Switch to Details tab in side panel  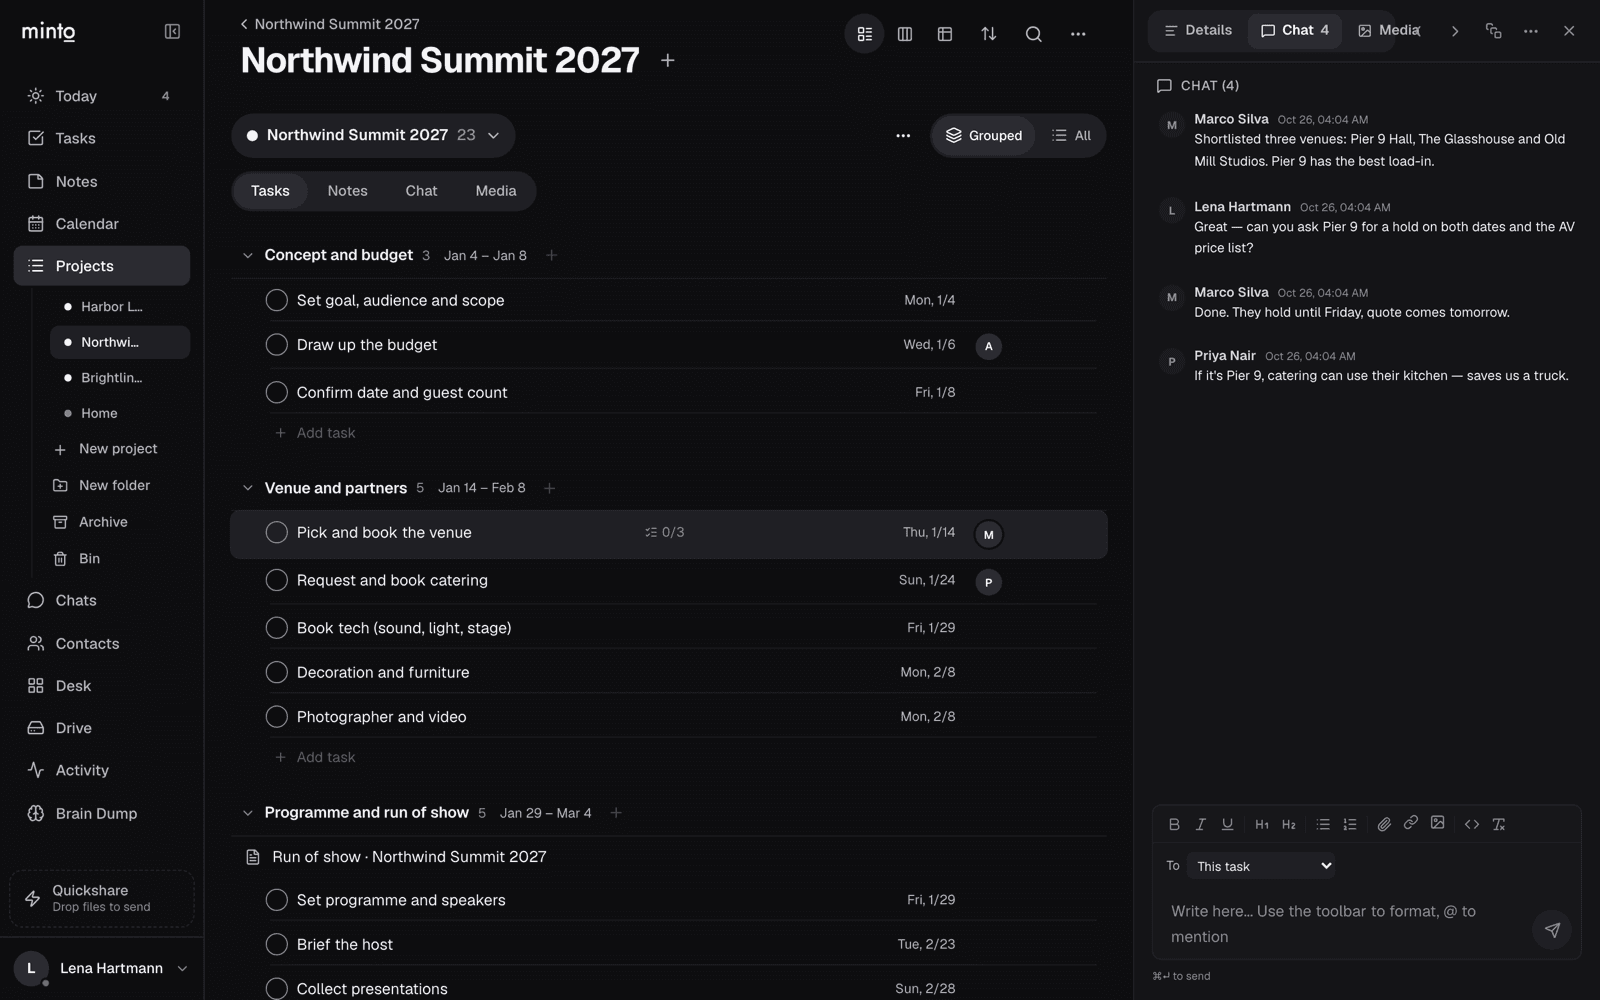click(1198, 31)
